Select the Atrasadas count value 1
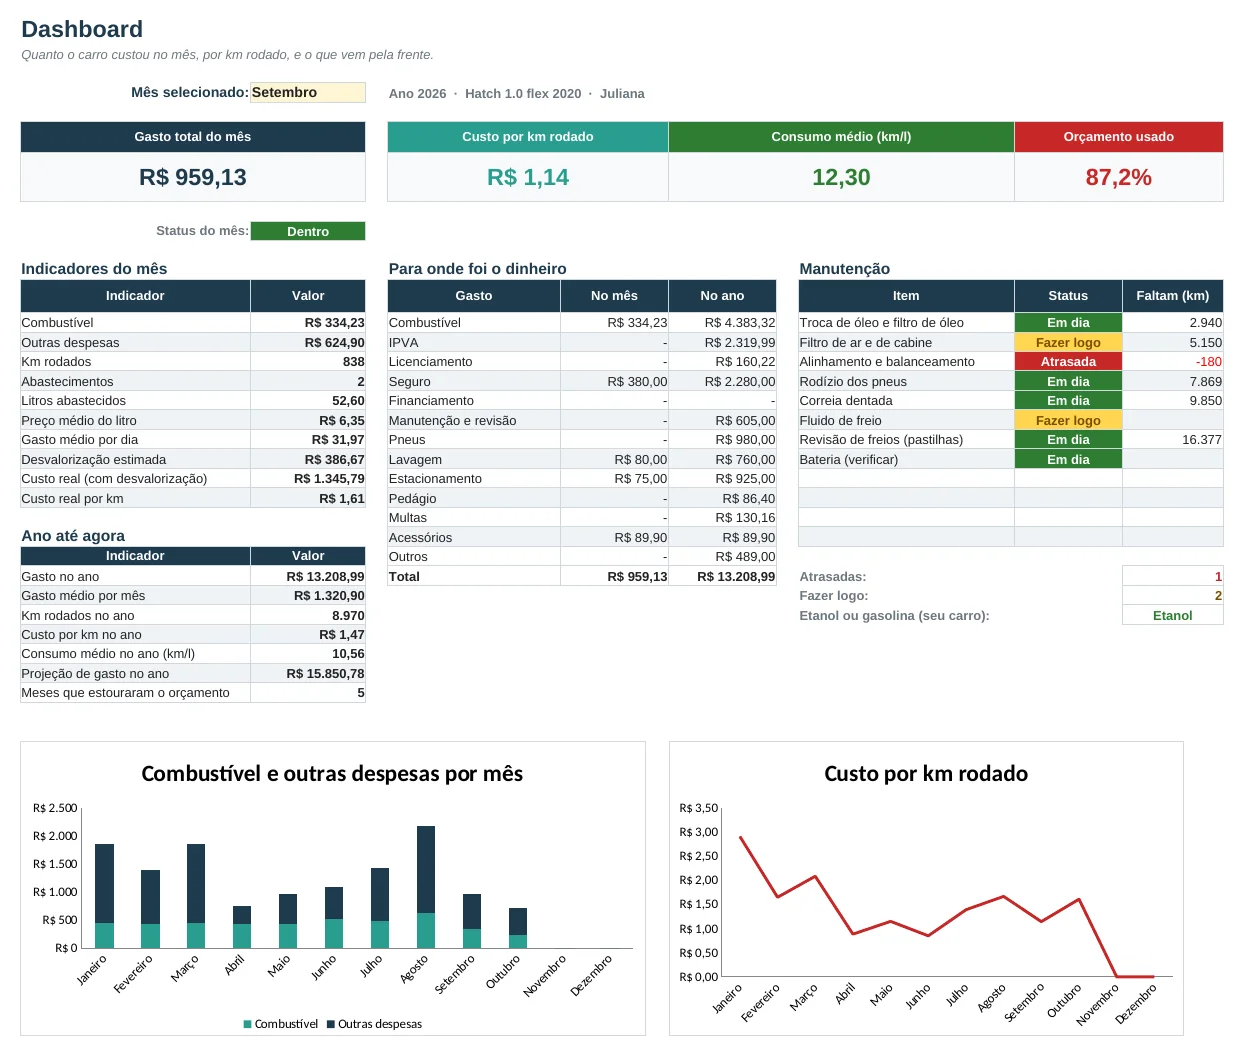Screen dimensions: 1244x1056 tap(1172, 577)
